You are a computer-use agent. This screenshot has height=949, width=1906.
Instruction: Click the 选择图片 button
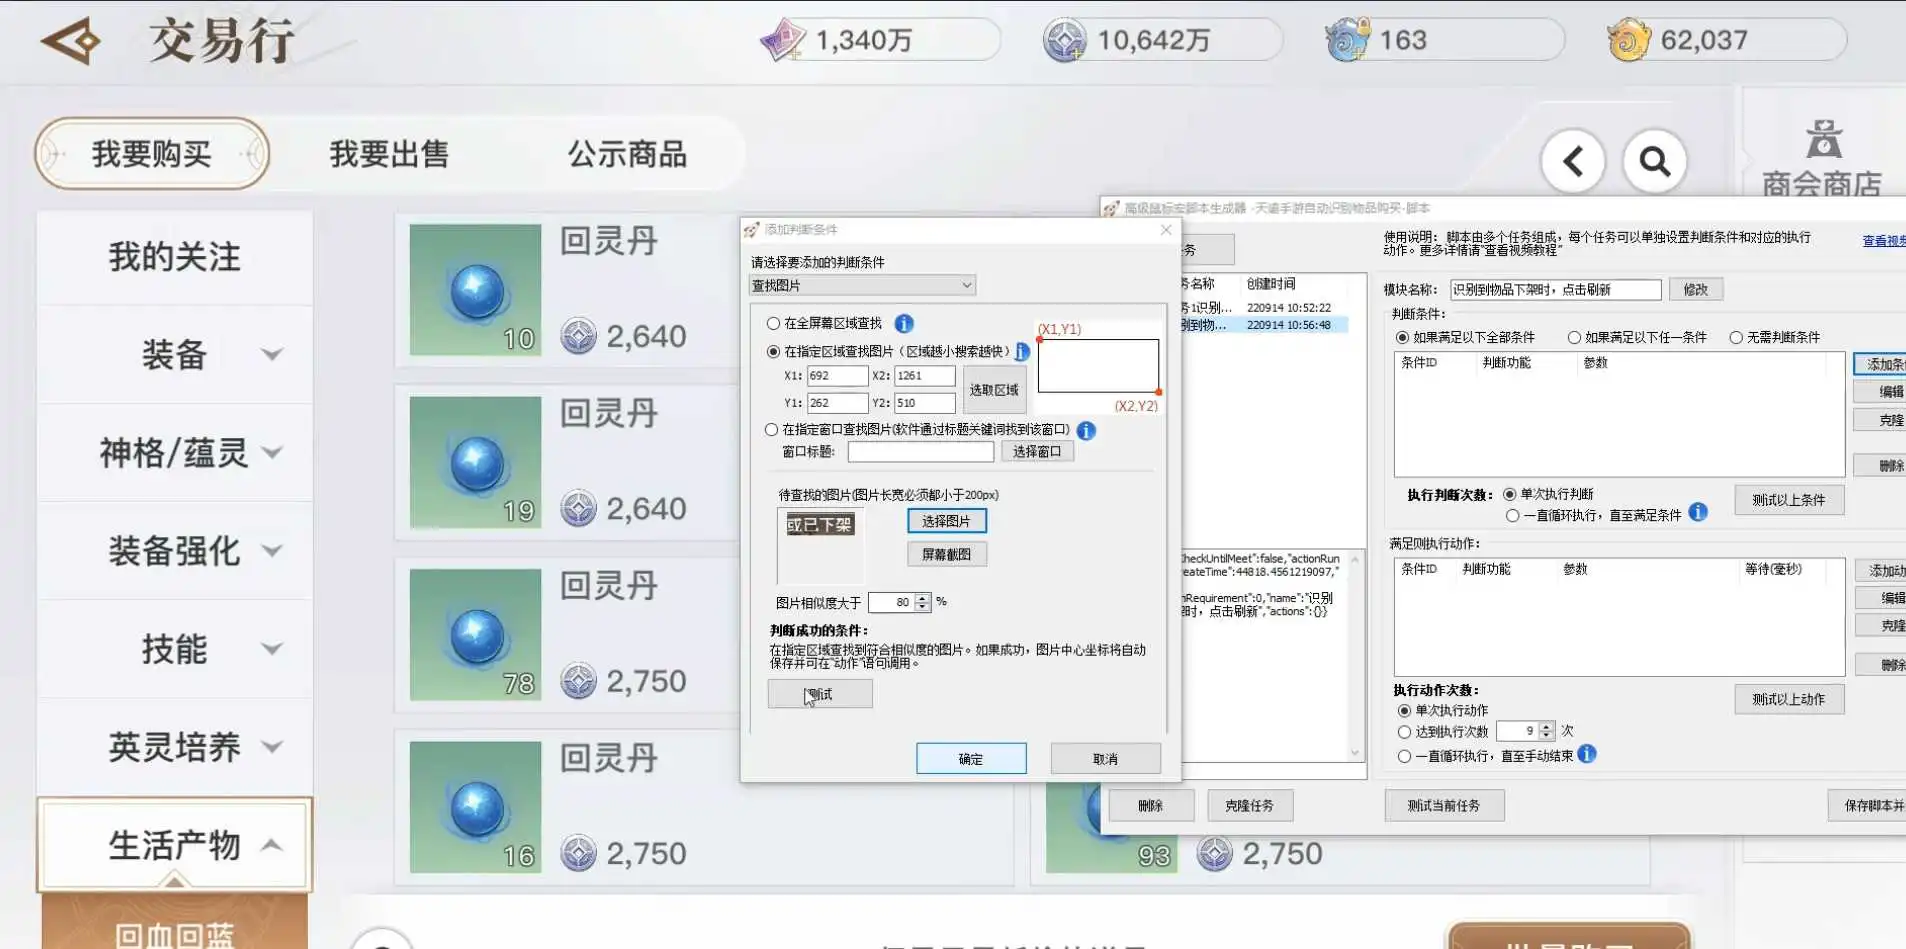946,521
